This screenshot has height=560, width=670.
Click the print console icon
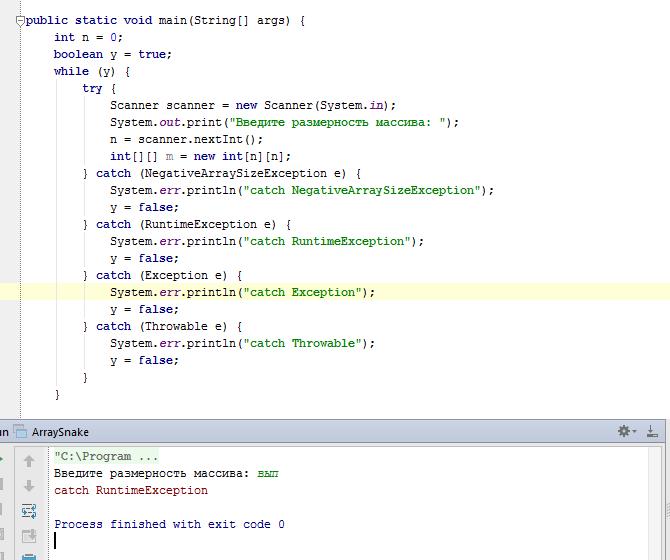[29, 556]
